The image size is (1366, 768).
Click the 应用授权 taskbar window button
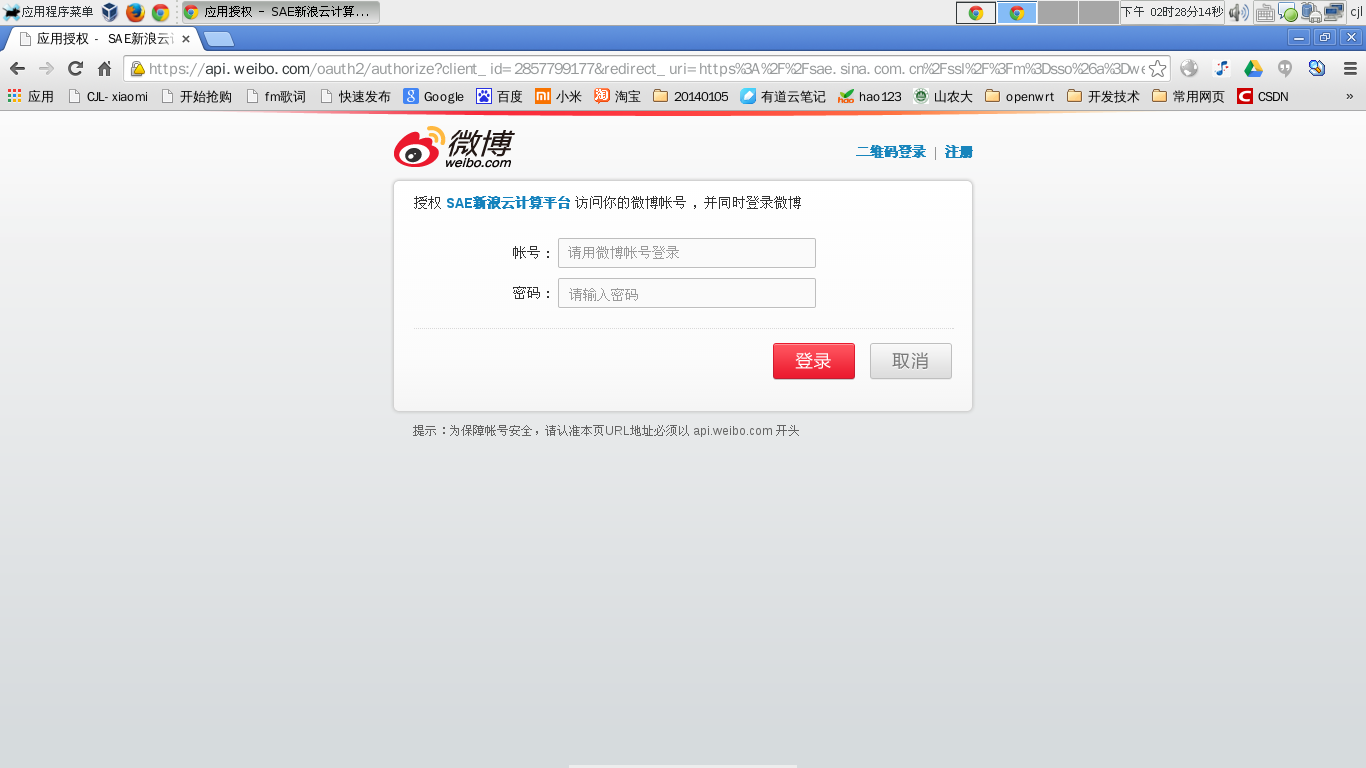pyautogui.click(x=280, y=12)
